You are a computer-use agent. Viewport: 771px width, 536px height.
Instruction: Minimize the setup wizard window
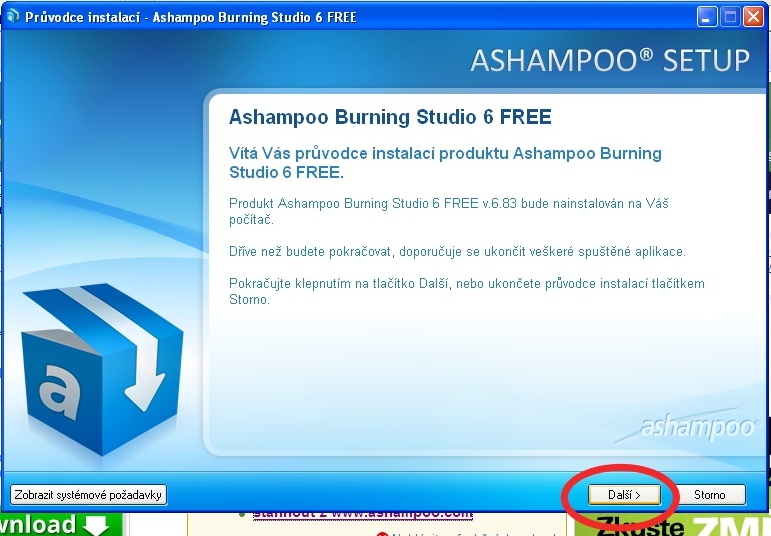pos(707,17)
